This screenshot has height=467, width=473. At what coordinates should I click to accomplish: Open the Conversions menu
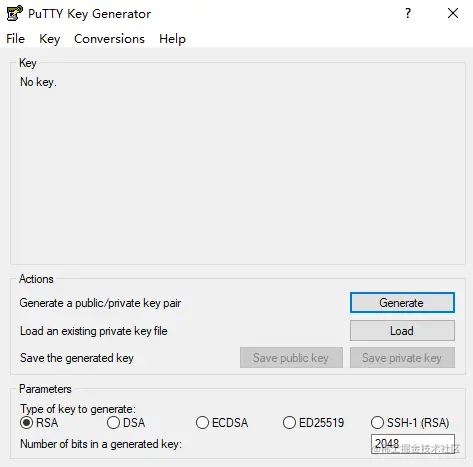click(x=109, y=39)
